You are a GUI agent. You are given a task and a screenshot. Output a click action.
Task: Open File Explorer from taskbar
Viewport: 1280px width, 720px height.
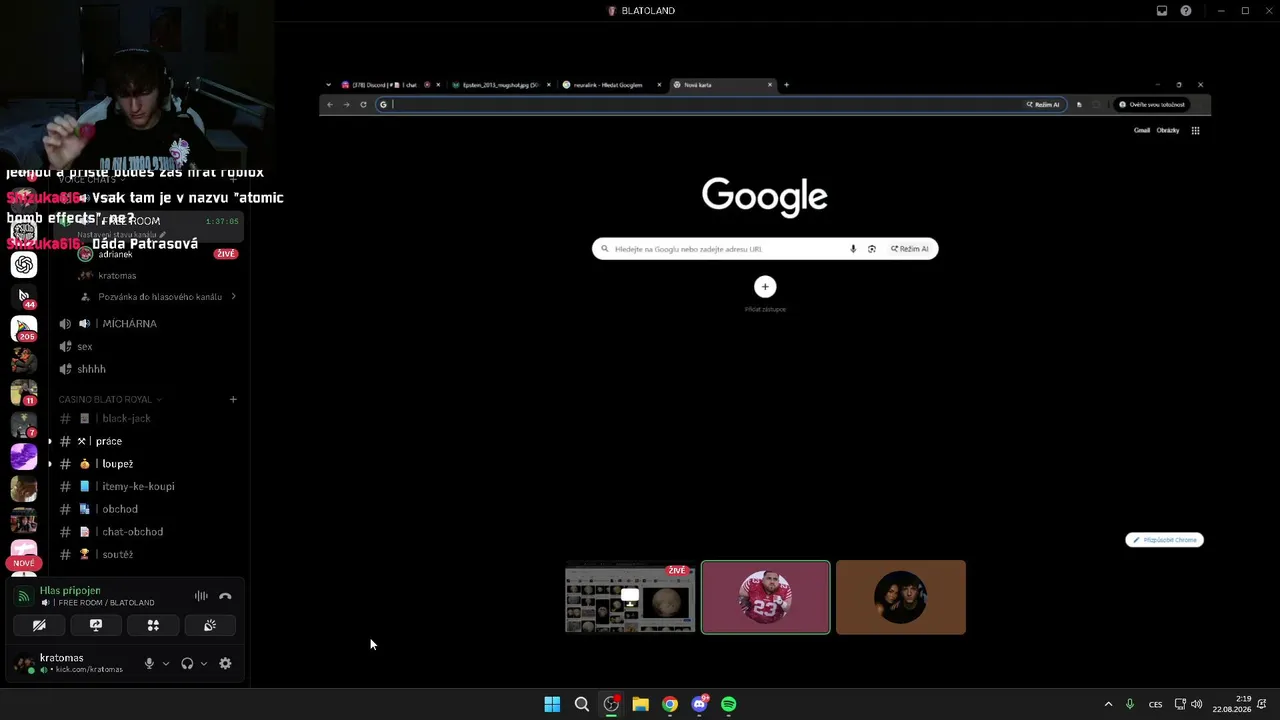coord(641,704)
